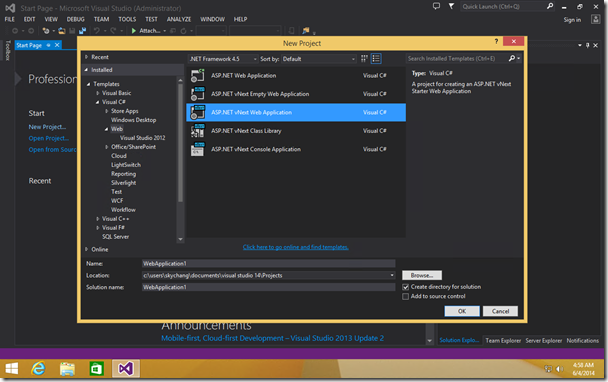Open the TOOLS menu
Screen dimensions: 608x382
tap(127, 19)
